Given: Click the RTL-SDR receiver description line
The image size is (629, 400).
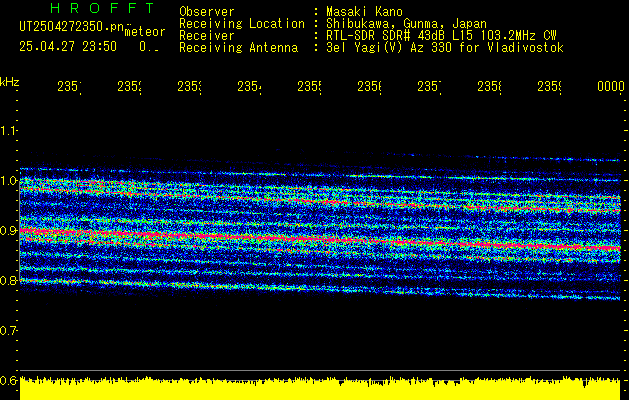Looking at the screenshot, I should coord(441,36).
